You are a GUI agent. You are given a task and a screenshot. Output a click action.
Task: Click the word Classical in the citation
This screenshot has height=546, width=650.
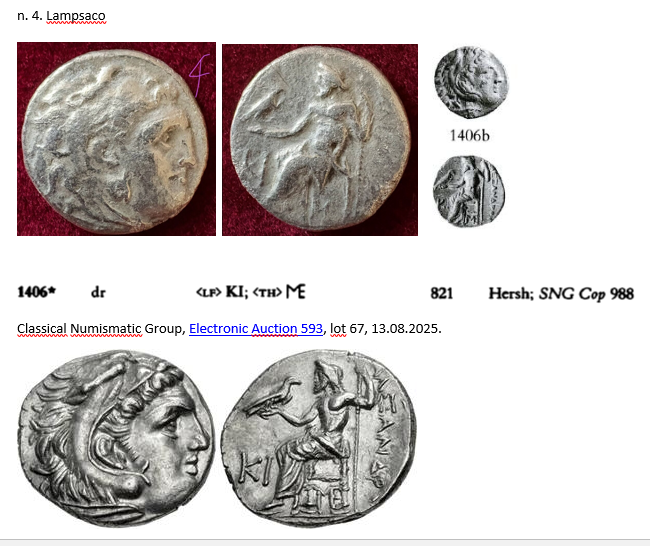tap(41, 328)
